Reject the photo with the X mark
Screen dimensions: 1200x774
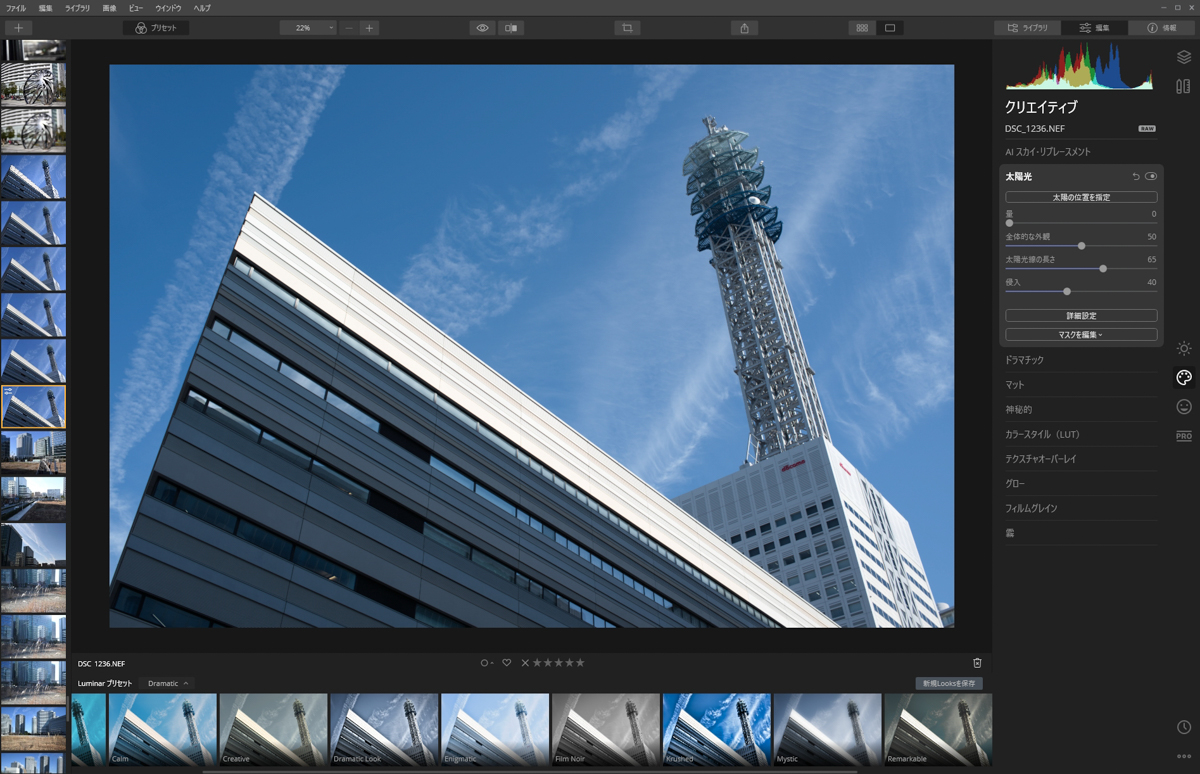[525, 663]
